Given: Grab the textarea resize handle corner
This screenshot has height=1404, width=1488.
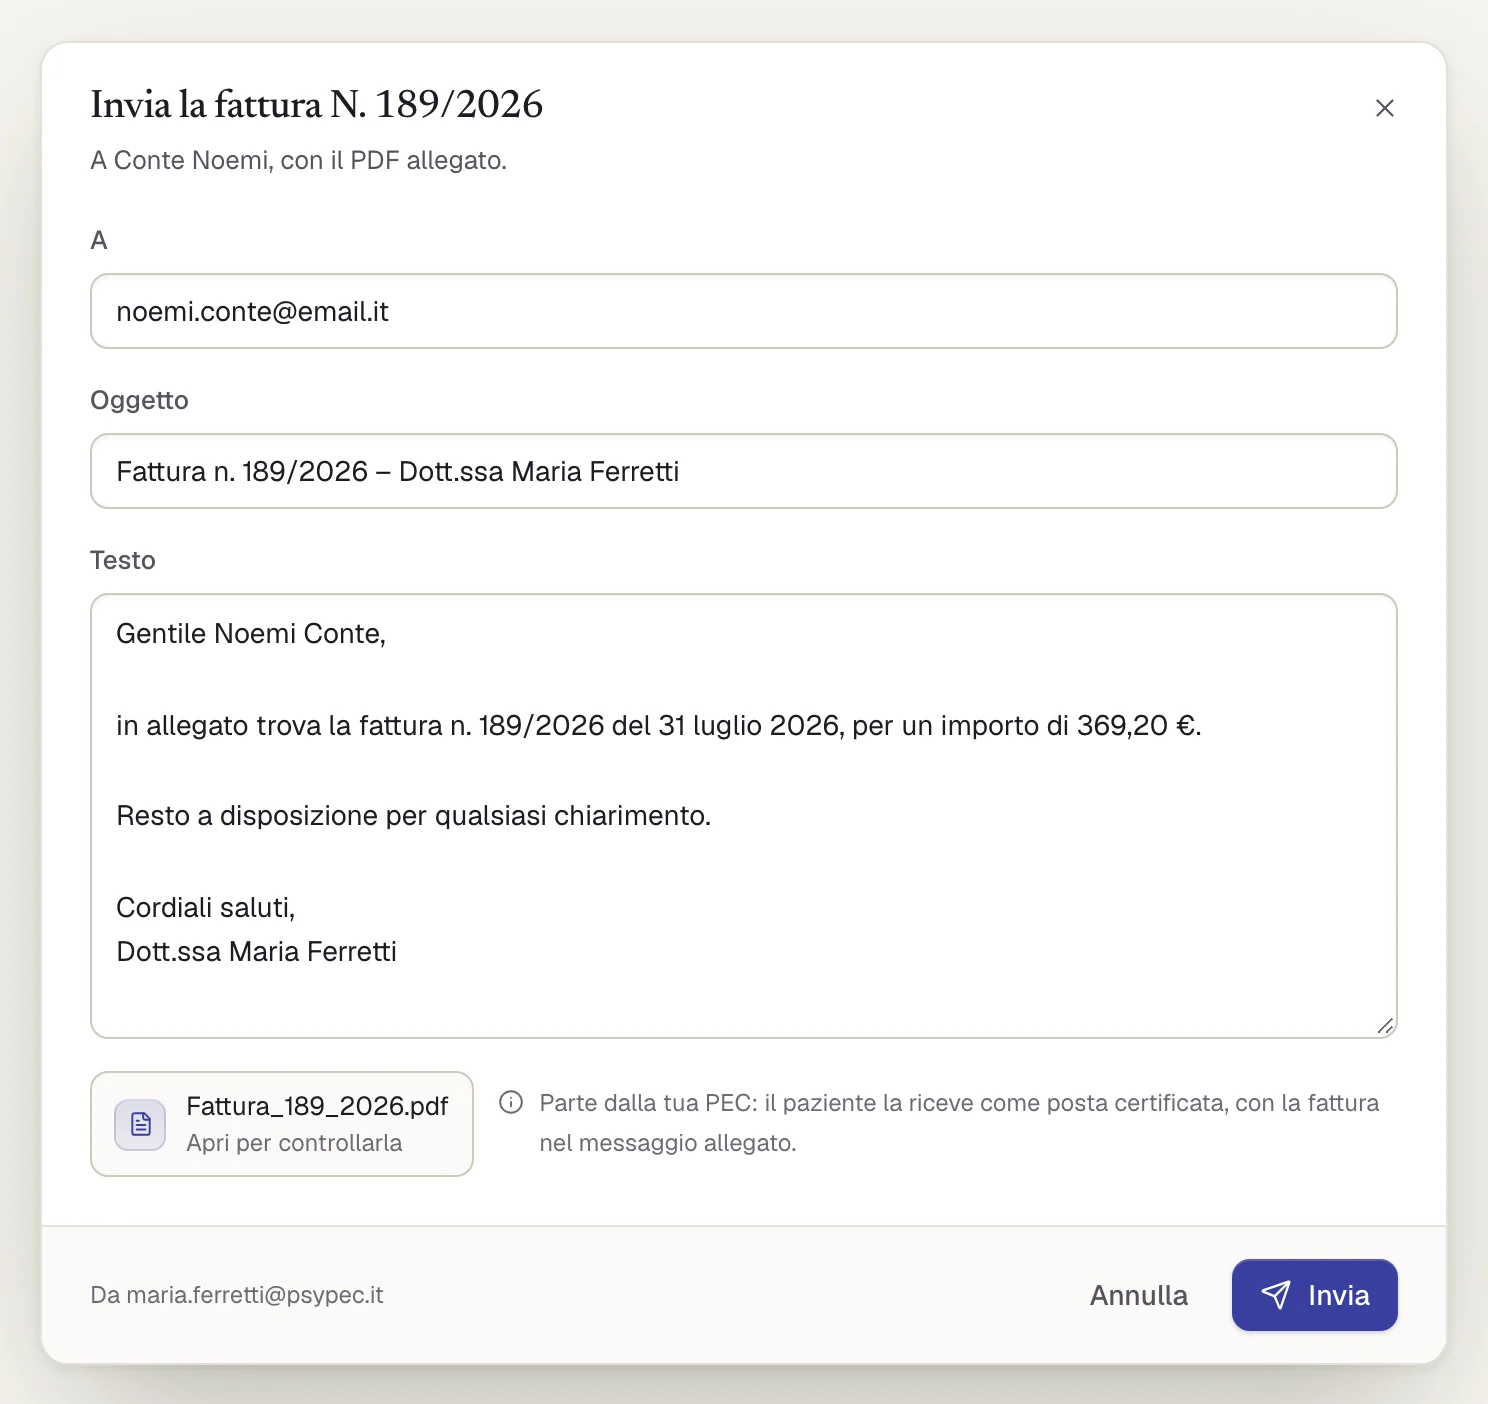Looking at the screenshot, I should [x=1385, y=1026].
